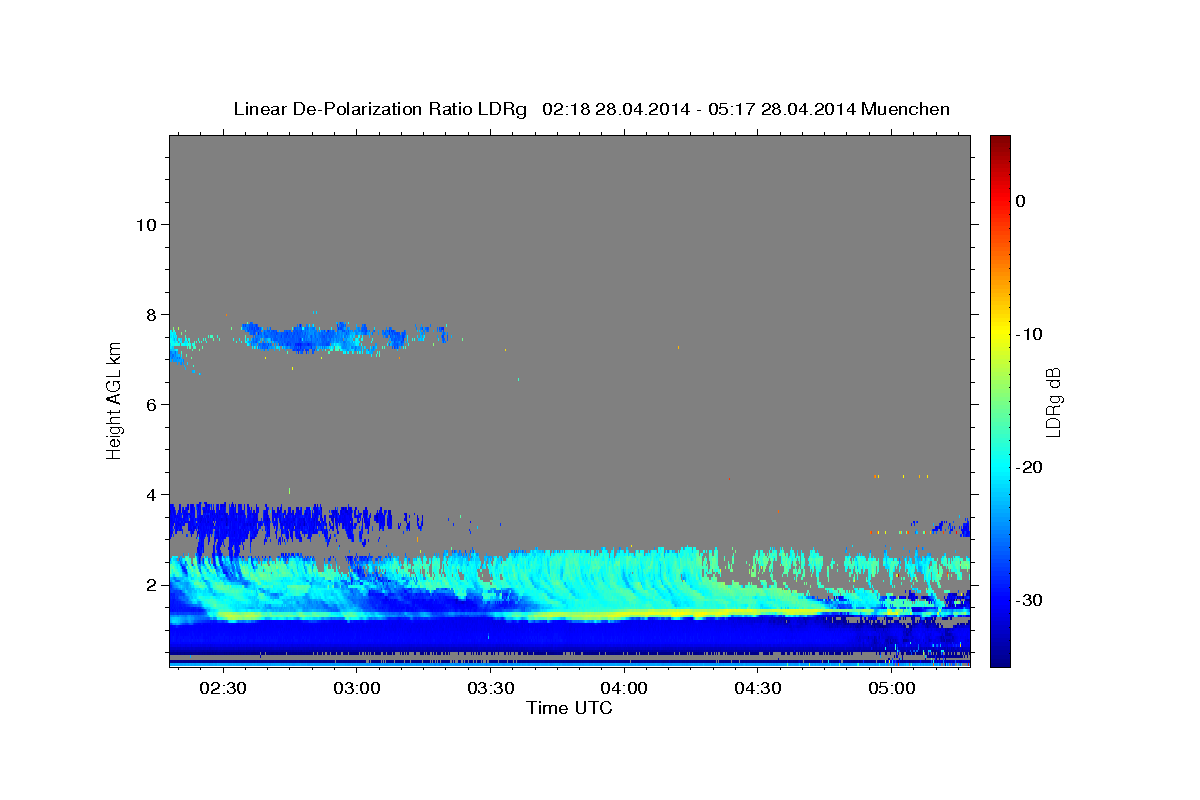
Task: Click the height tick label 2
Action: click(x=150, y=585)
